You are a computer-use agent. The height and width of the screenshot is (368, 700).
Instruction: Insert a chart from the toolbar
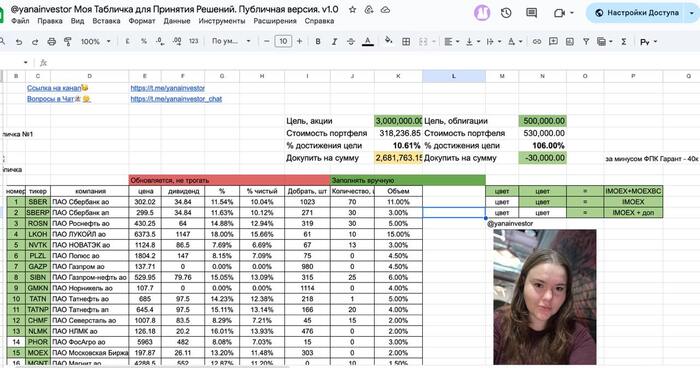570,42
